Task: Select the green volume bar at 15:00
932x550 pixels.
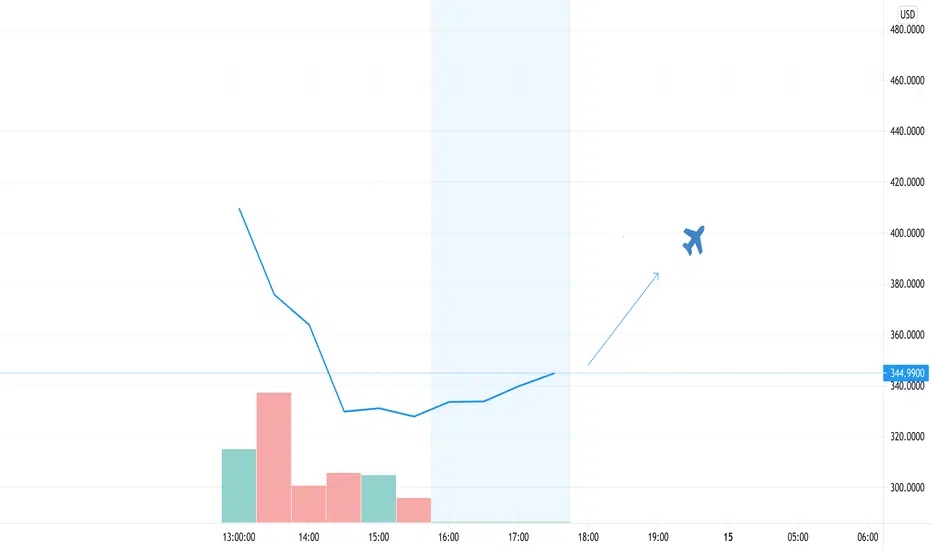Action: tap(379, 498)
